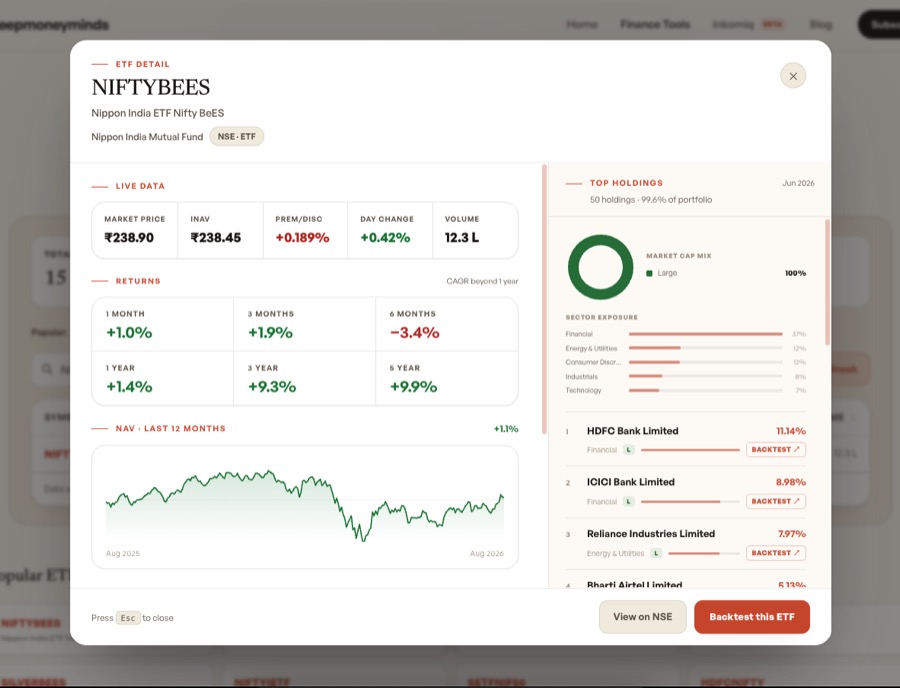Click the HDFC Bank 11.14% weight
The image size is (900, 688).
click(x=791, y=431)
